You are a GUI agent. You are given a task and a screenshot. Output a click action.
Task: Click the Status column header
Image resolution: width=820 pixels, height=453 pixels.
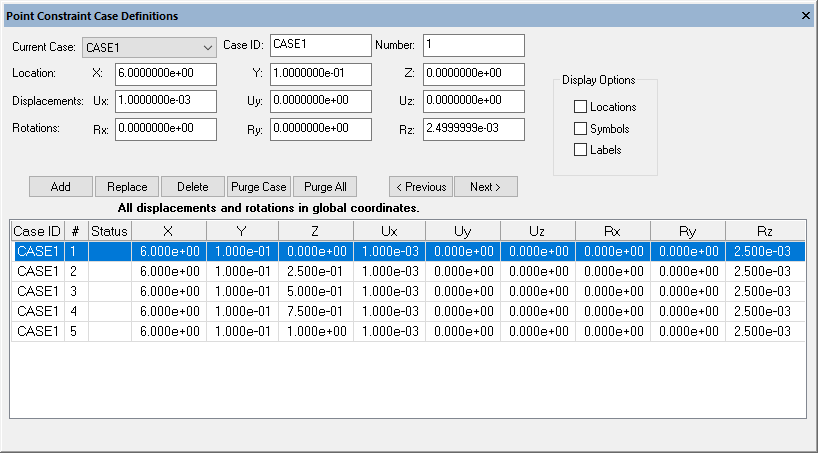click(x=109, y=232)
